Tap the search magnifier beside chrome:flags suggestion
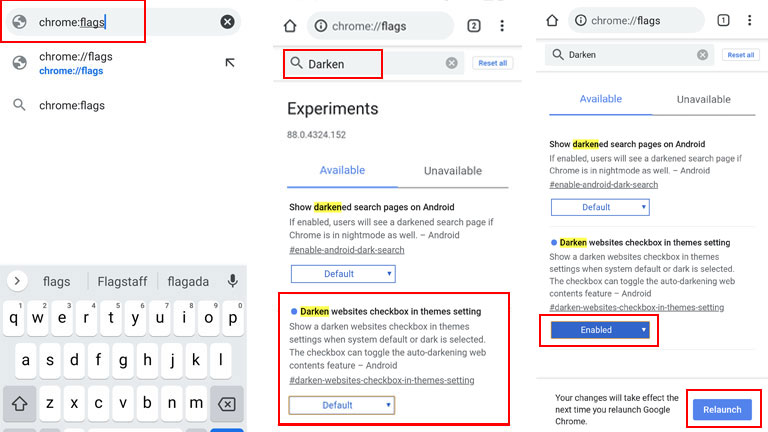Viewport: 768px width, 432px height. pyautogui.click(x=19, y=105)
